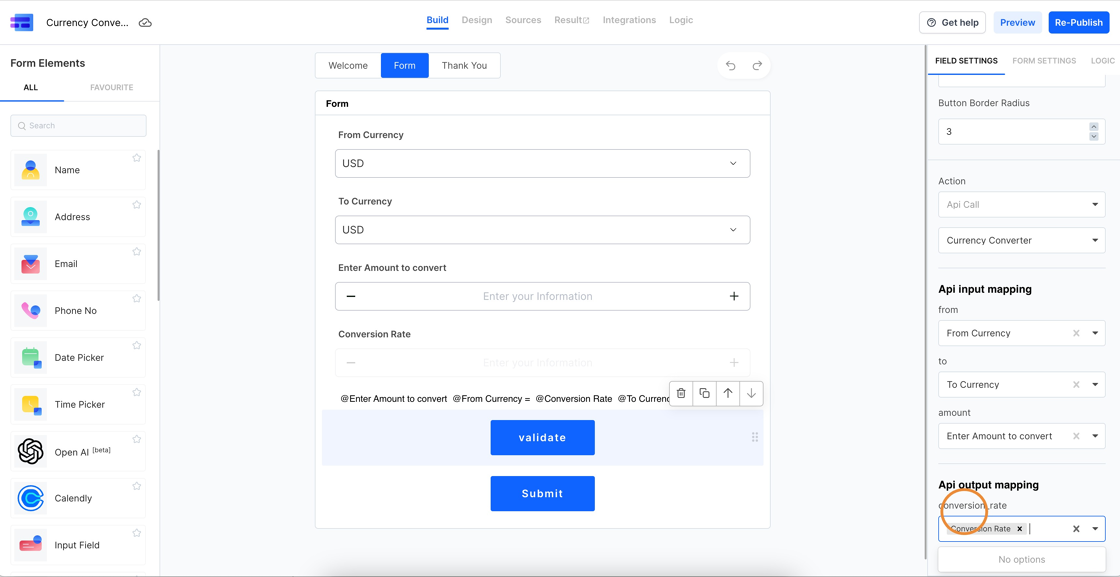Open form Preview
This screenshot has height=577, width=1120.
point(1019,21)
